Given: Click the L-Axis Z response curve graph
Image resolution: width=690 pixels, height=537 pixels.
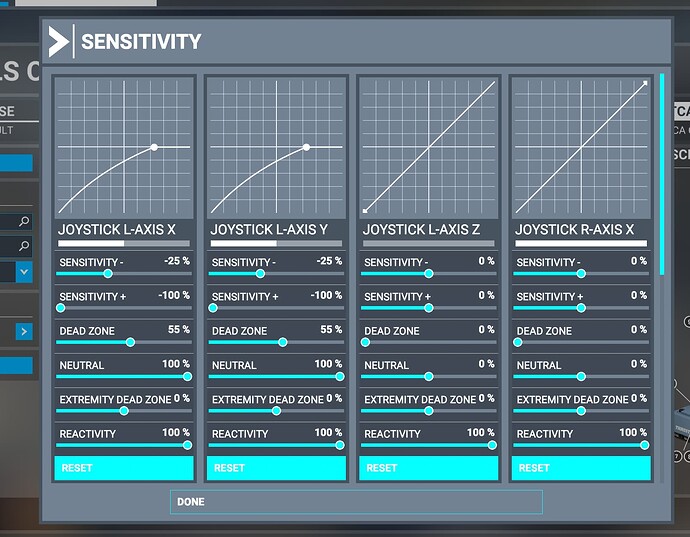Looking at the screenshot, I should 429,147.
